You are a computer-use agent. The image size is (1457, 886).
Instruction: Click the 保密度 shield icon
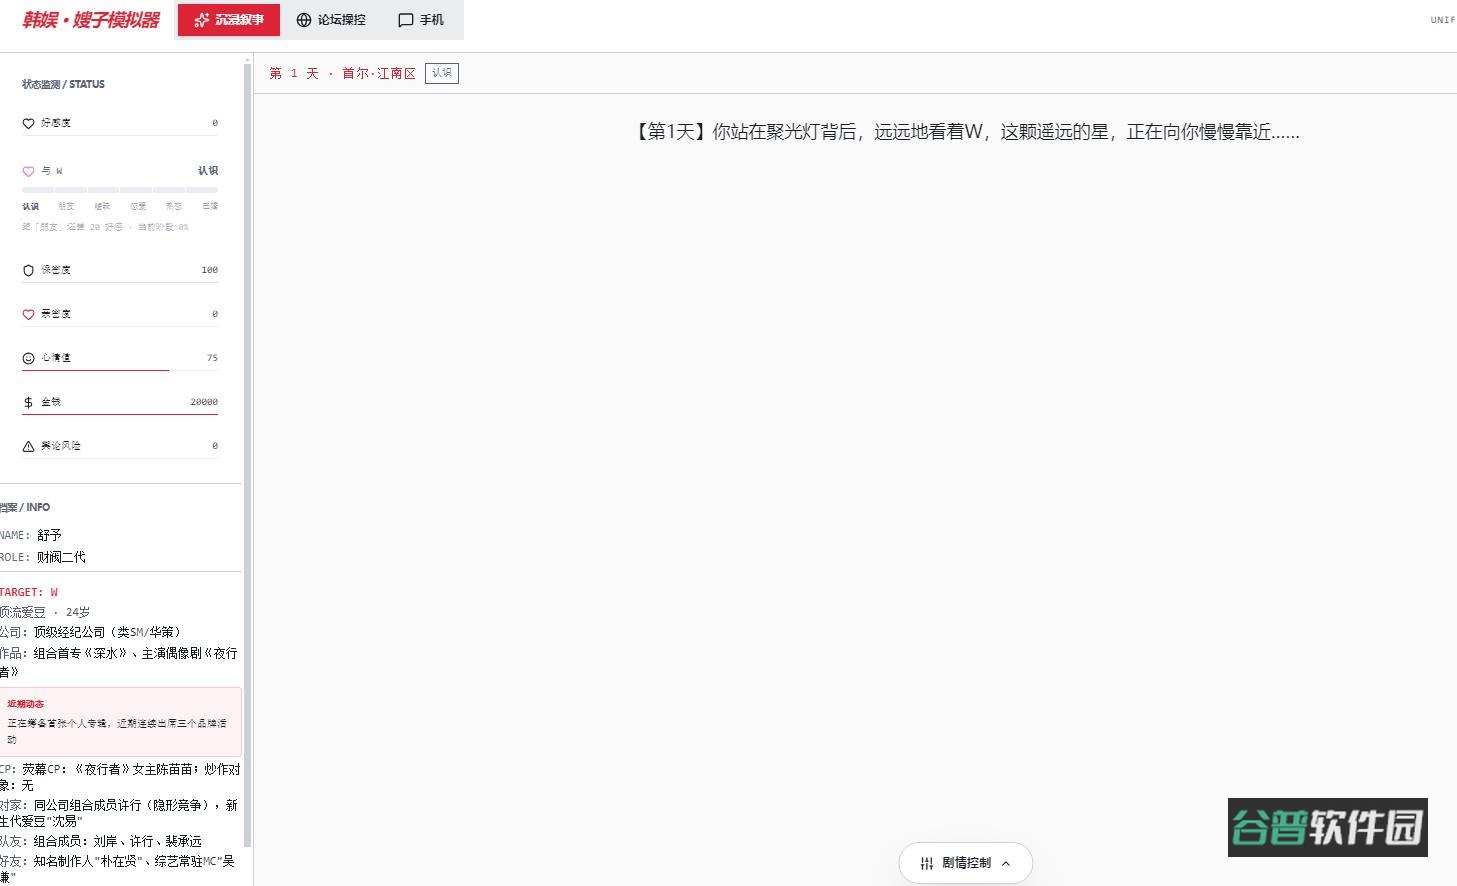[28, 270]
